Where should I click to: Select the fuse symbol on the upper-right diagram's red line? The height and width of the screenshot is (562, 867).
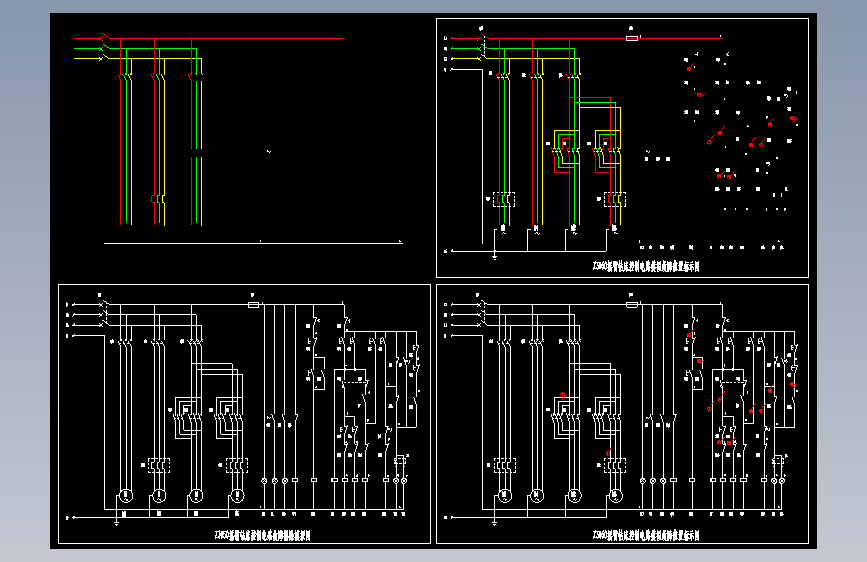(x=632, y=38)
